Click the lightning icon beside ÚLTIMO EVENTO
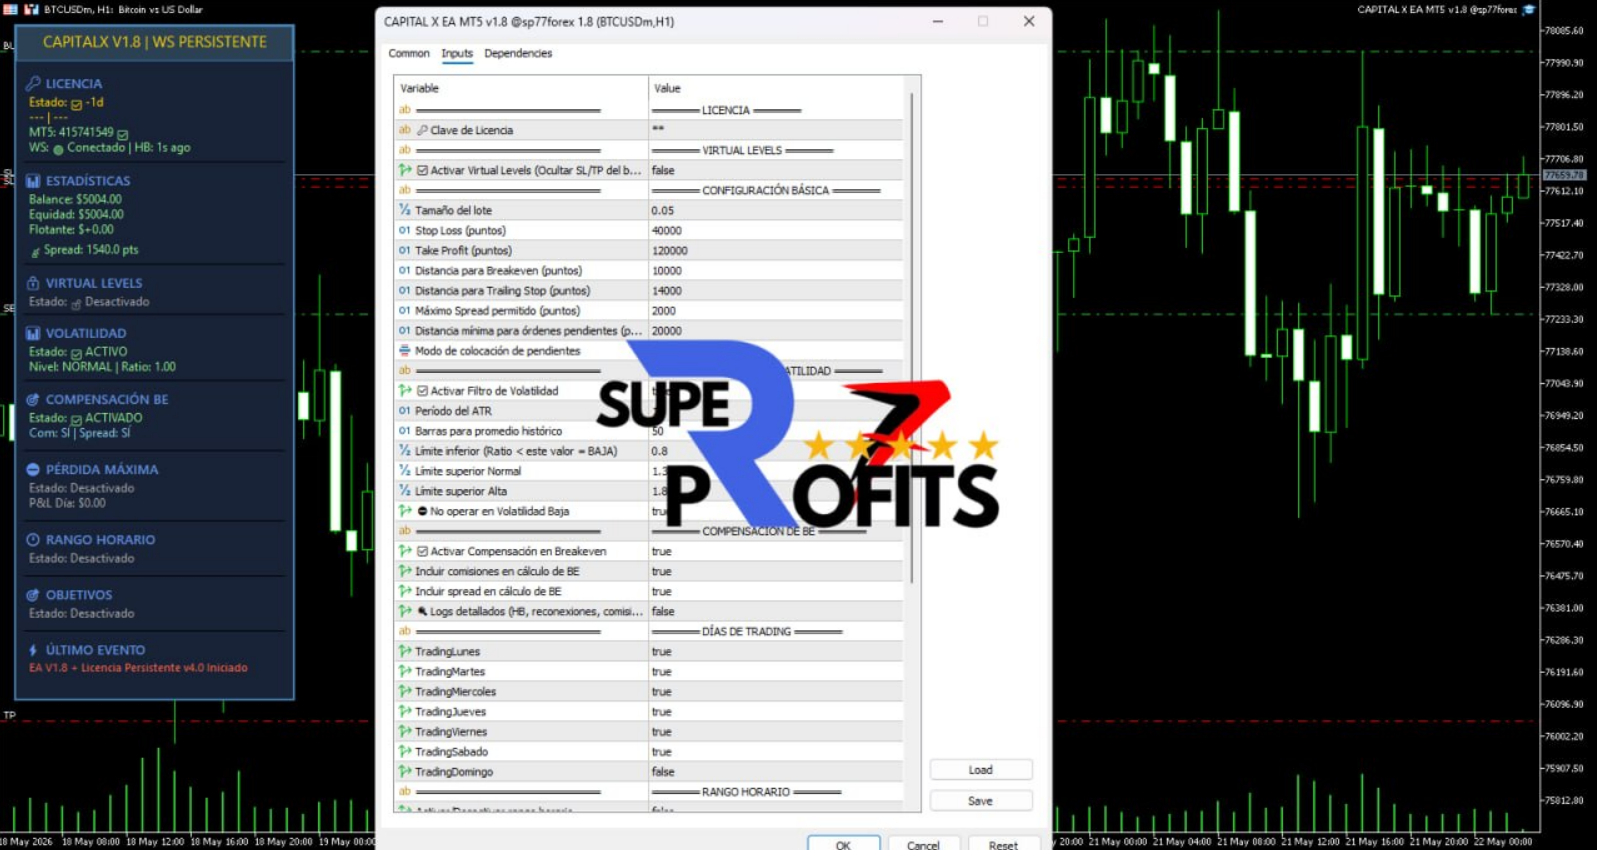Screen dimensions: 1597x850 (33, 650)
